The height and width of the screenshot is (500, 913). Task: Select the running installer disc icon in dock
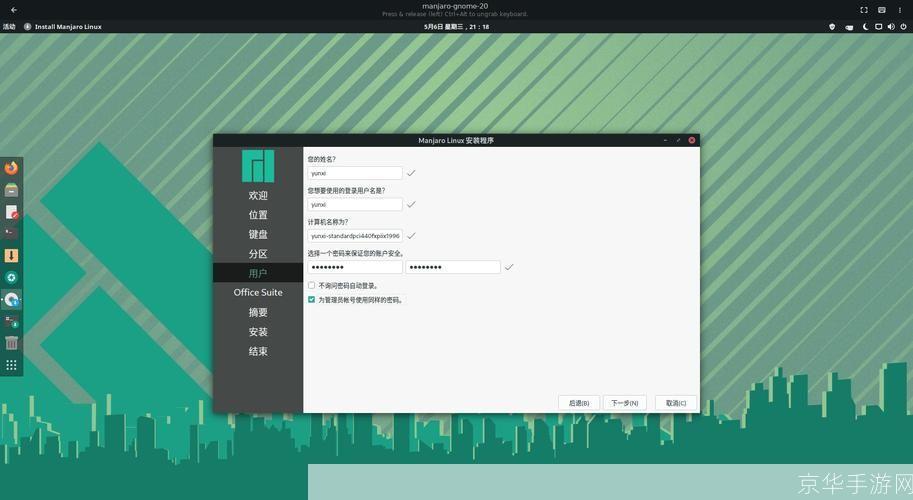coord(11,300)
